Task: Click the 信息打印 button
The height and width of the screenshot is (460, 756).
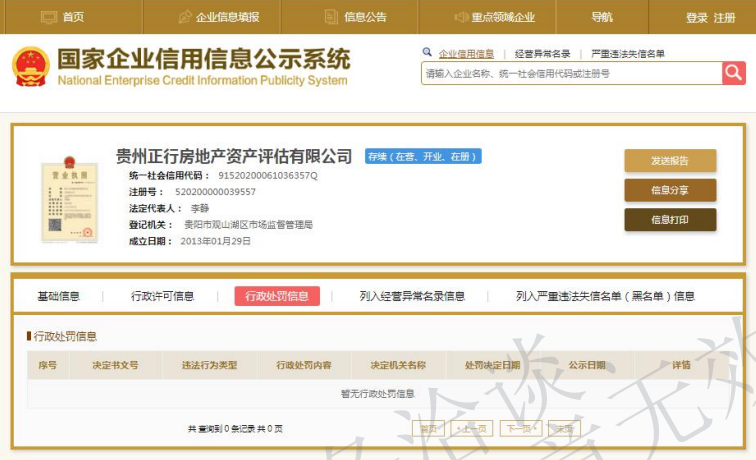Action: click(x=670, y=219)
